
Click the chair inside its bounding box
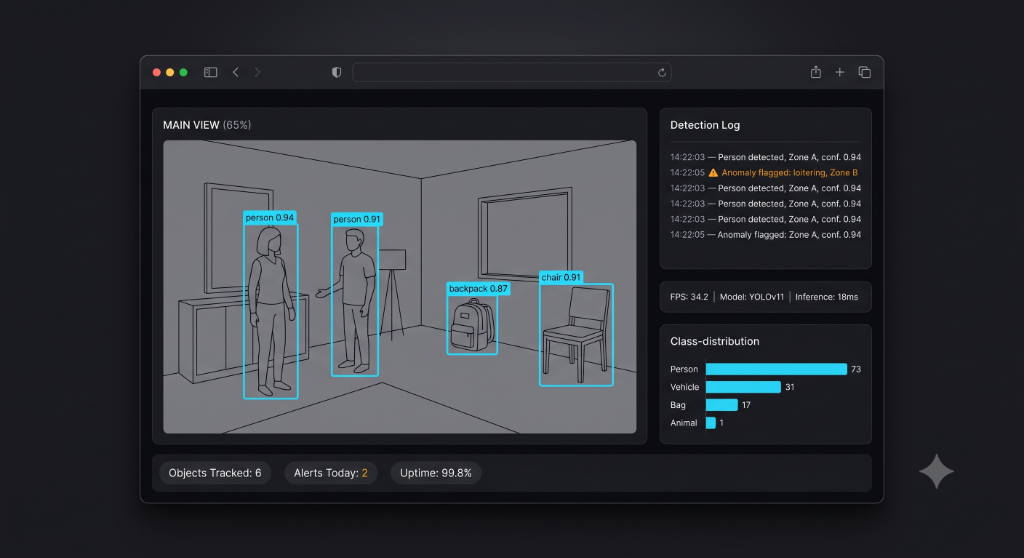(576, 335)
